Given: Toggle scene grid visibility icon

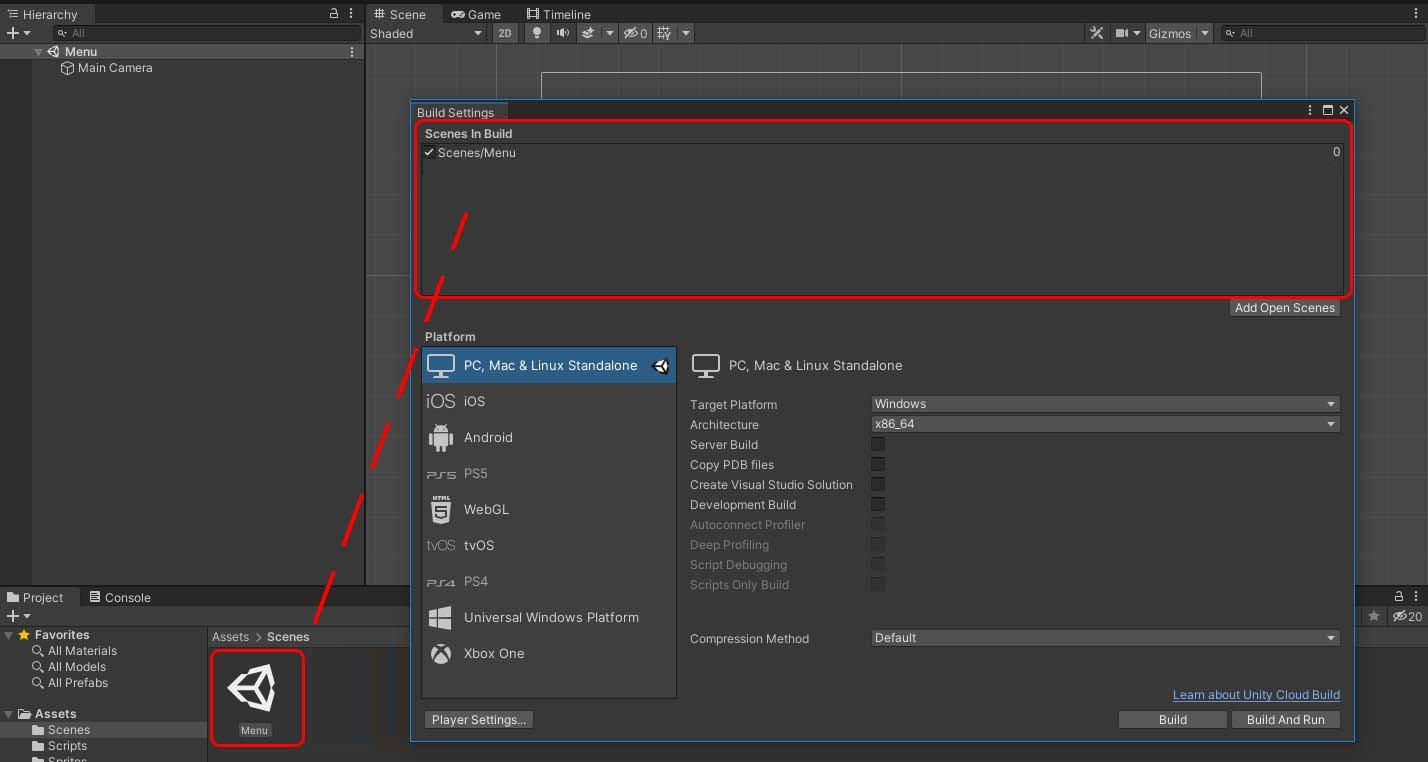Looking at the screenshot, I should click(664, 33).
